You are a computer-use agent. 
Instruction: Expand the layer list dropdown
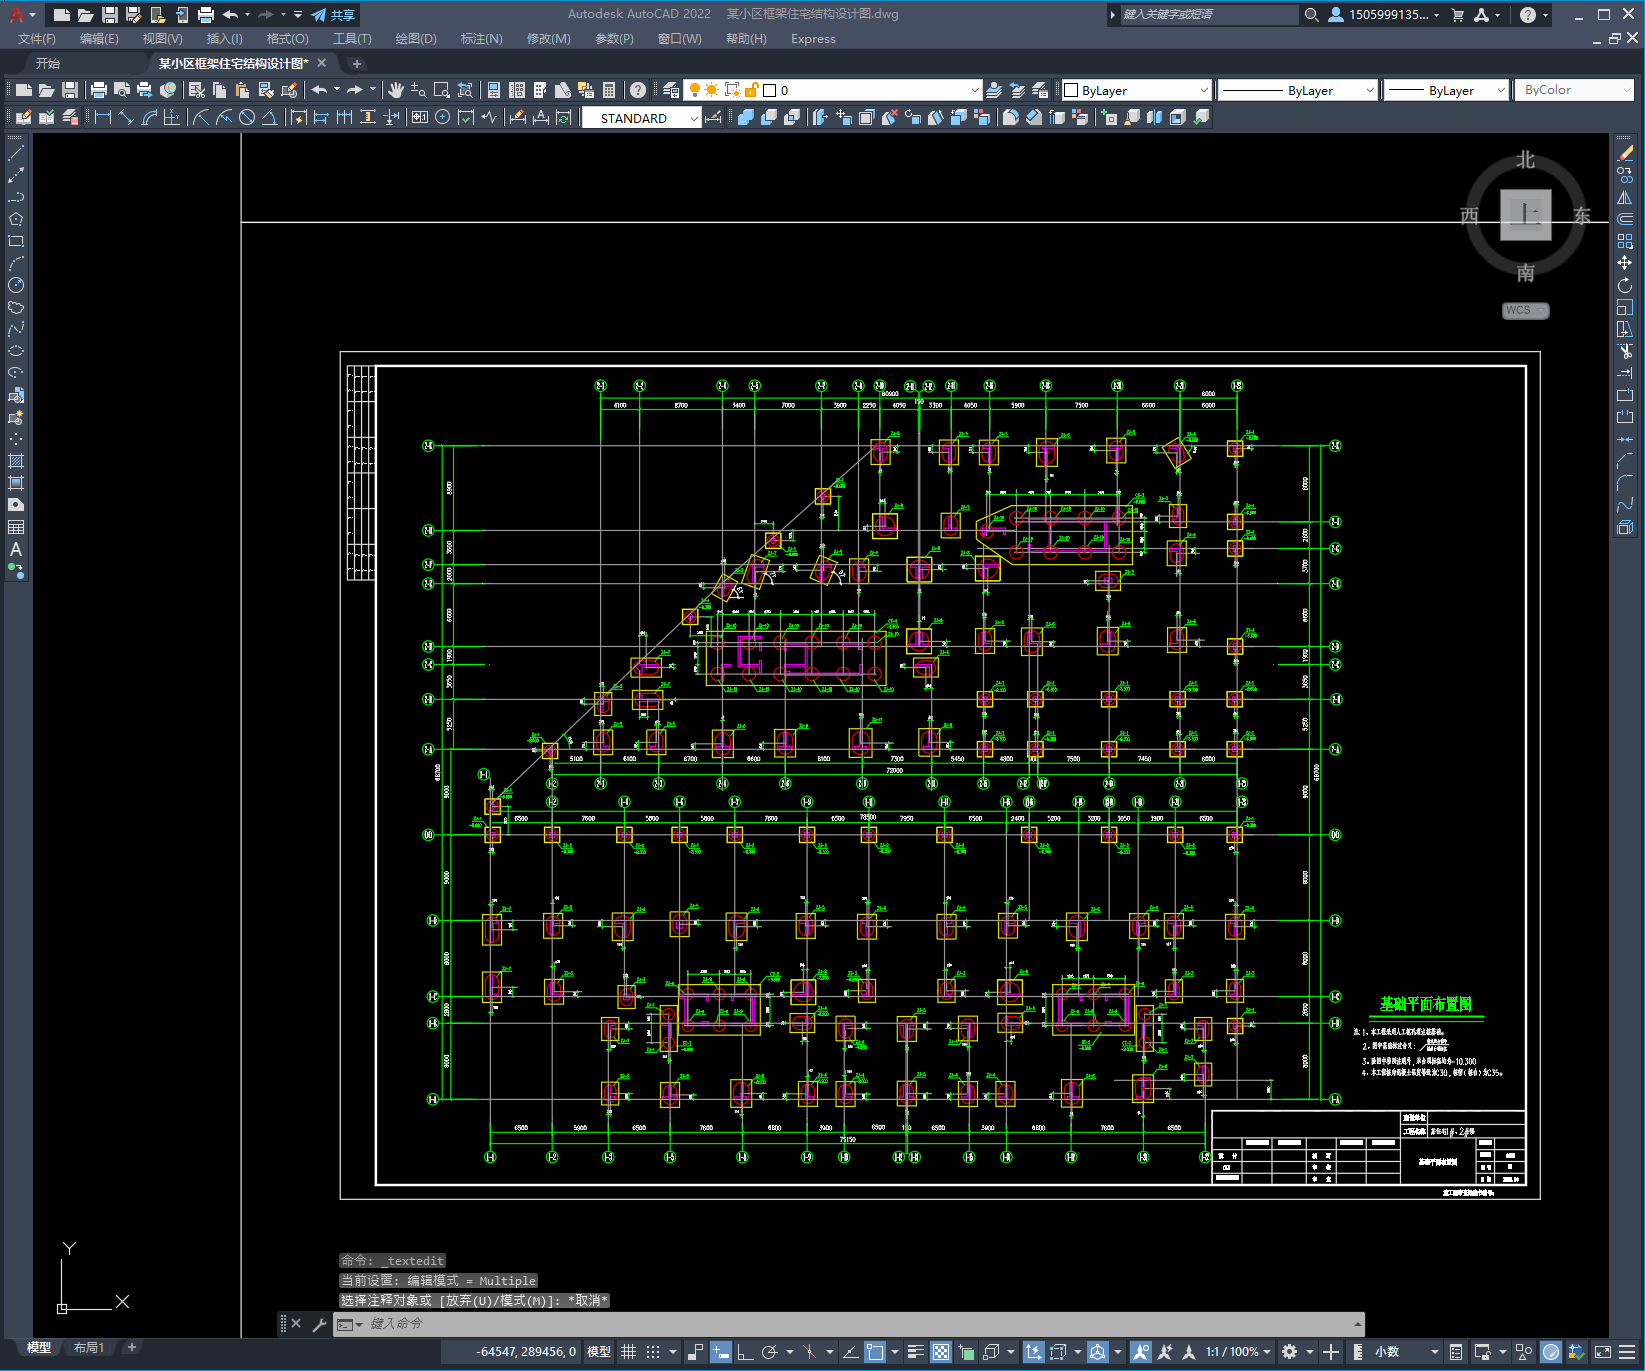974,90
